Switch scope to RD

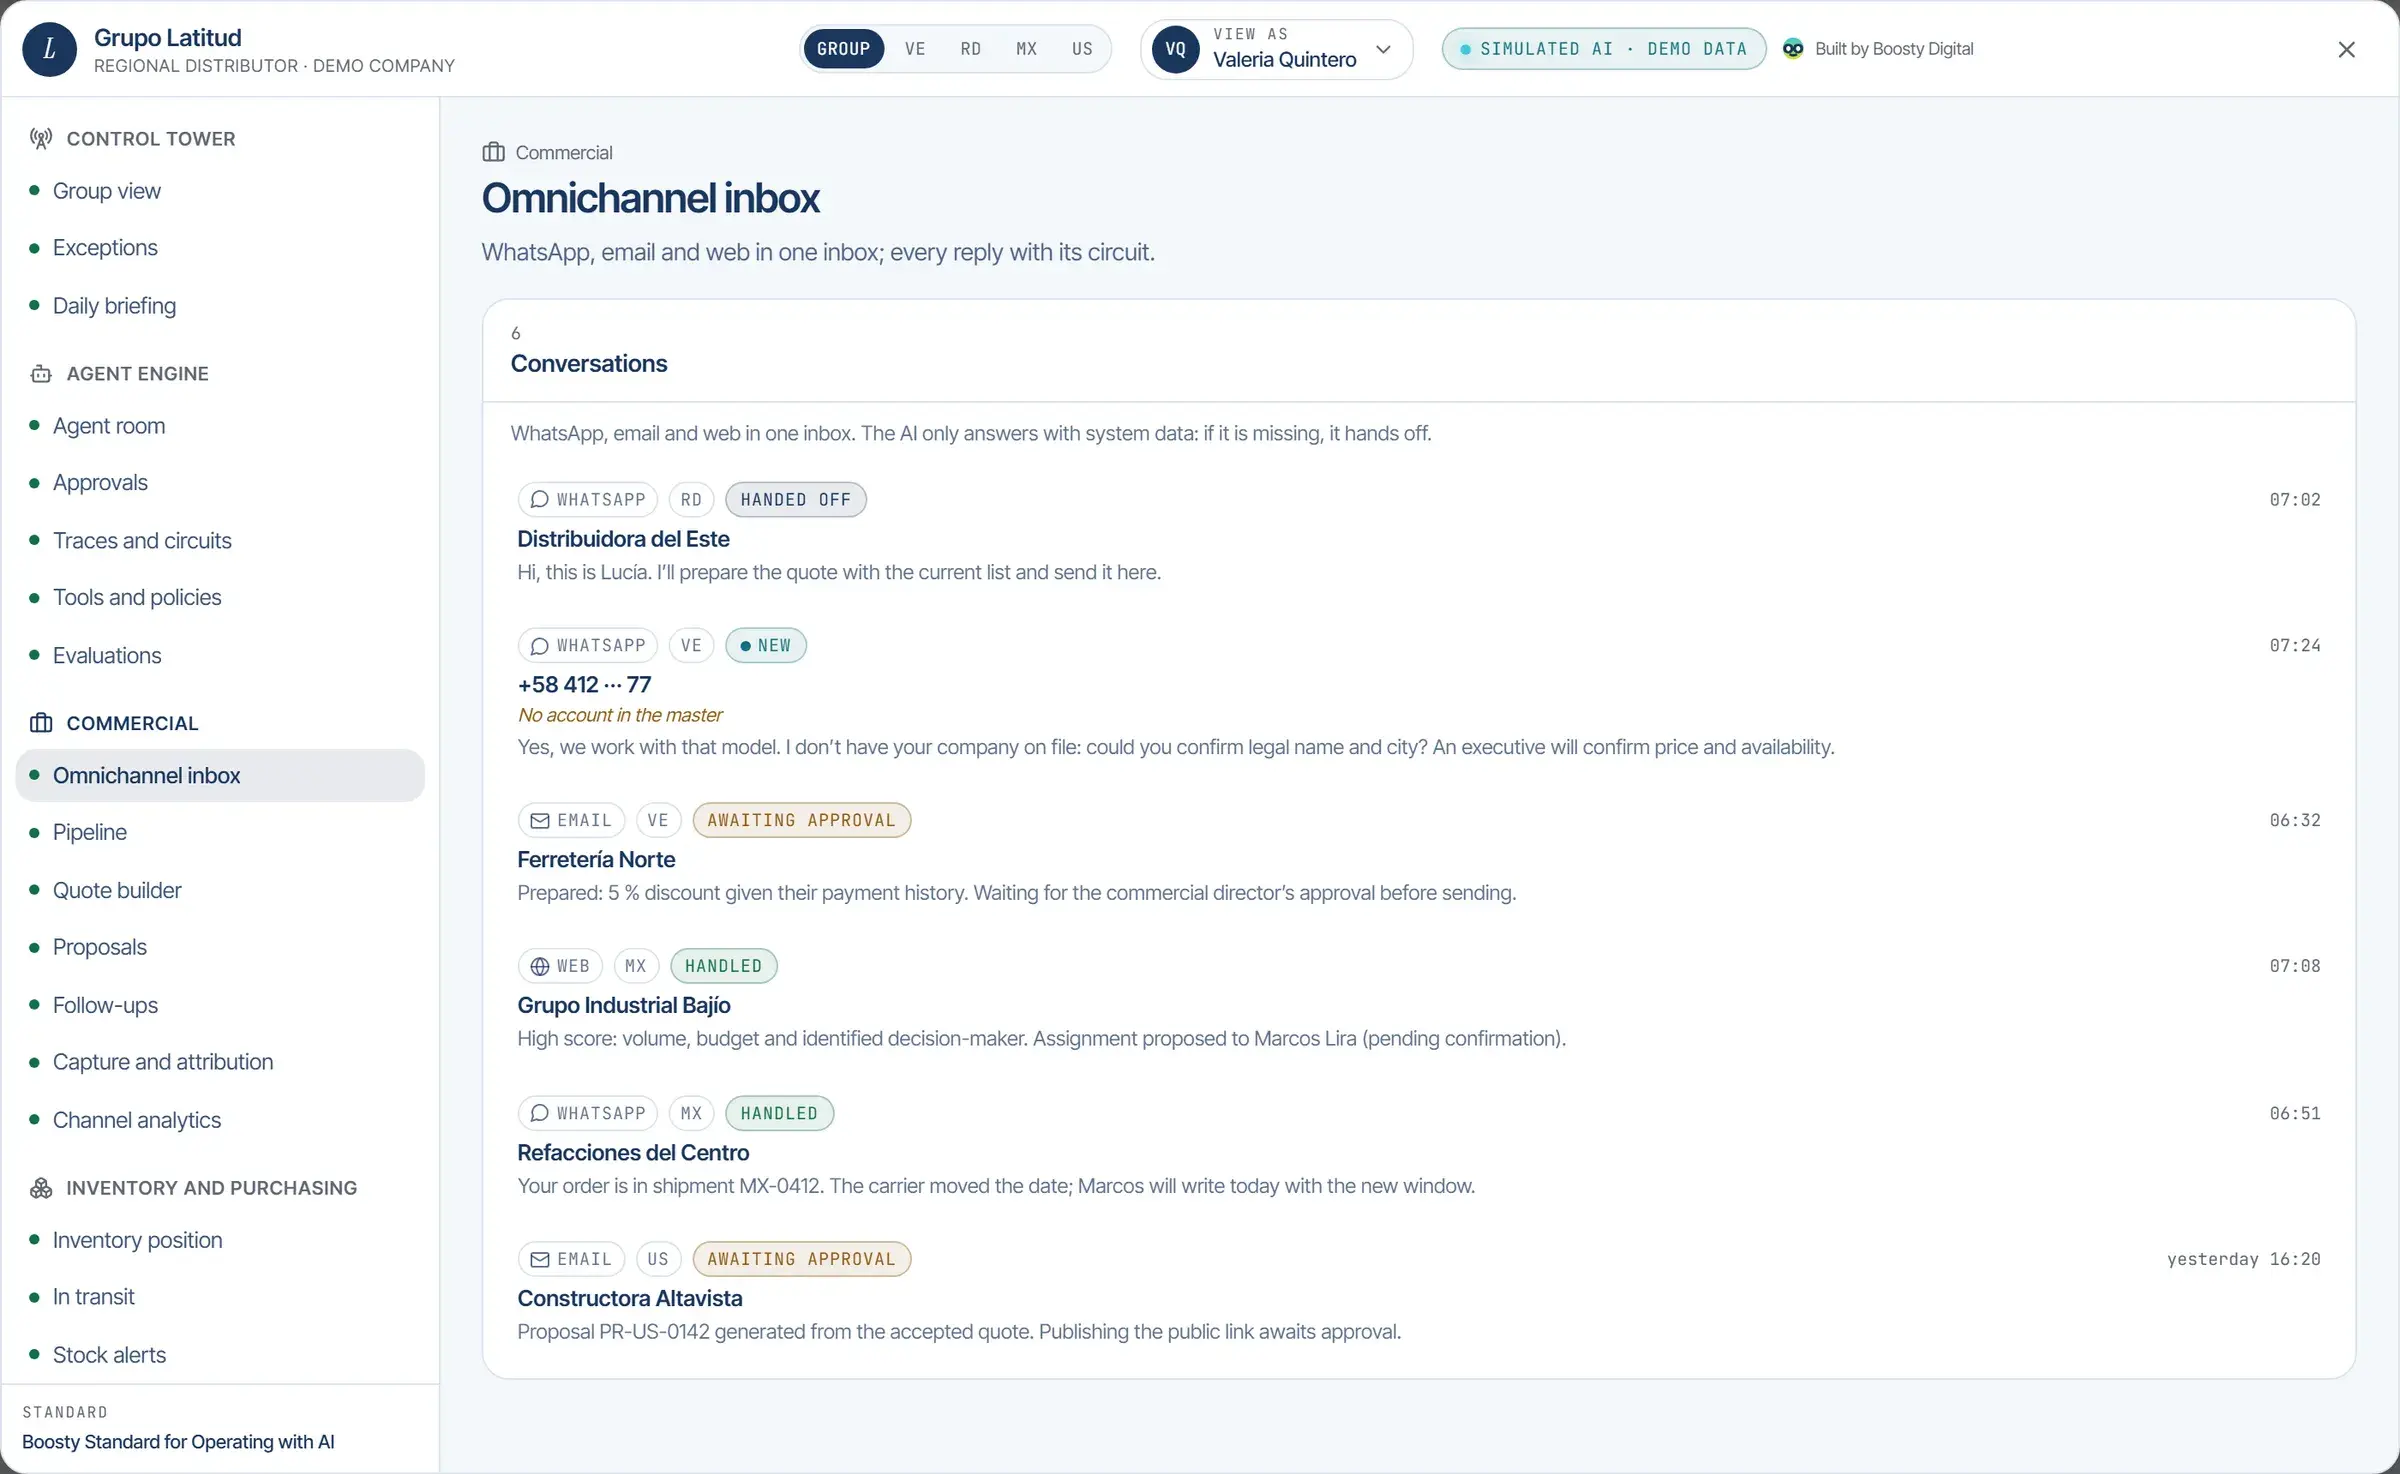[971, 49]
